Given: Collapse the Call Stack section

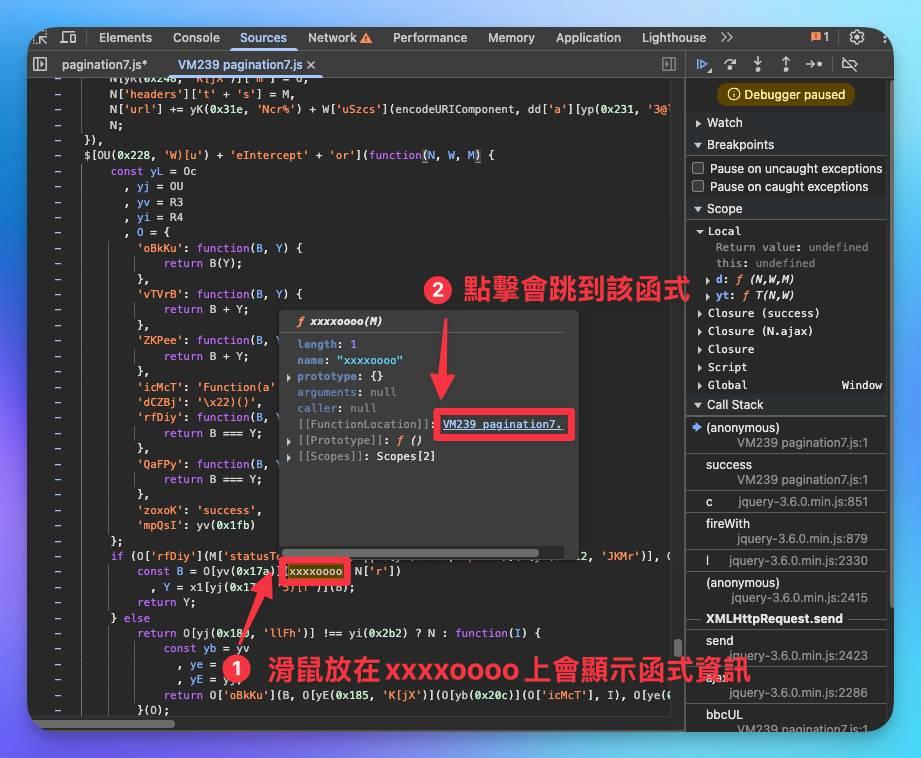Looking at the screenshot, I should pyautogui.click(x=698, y=405).
